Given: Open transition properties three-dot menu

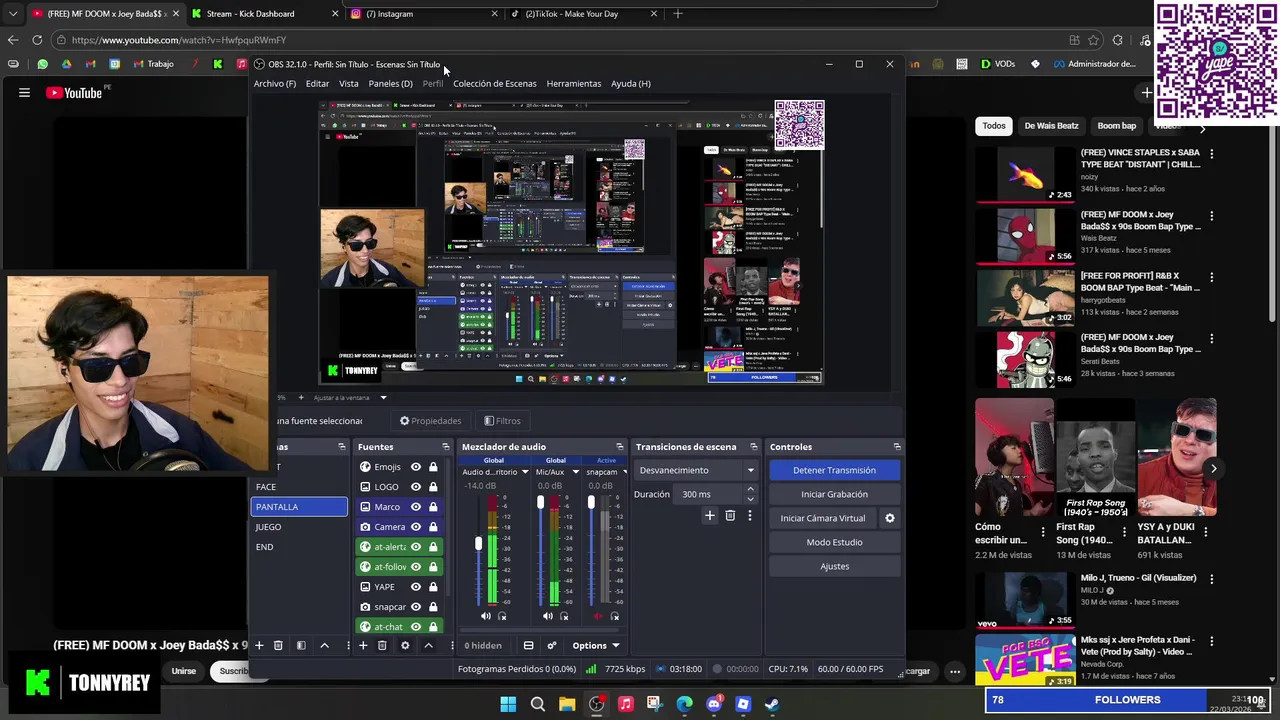Looking at the screenshot, I should coord(750,516).
